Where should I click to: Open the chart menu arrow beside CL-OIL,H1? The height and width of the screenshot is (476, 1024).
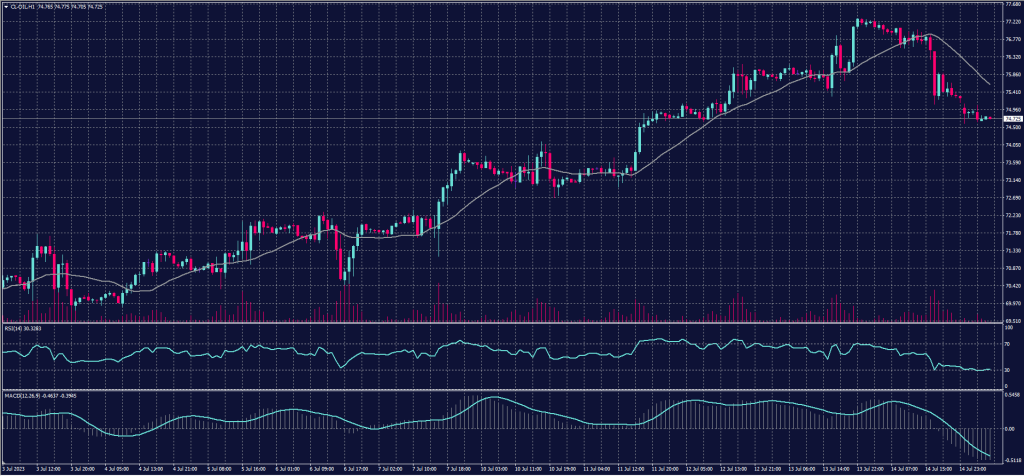coord(5,6)
